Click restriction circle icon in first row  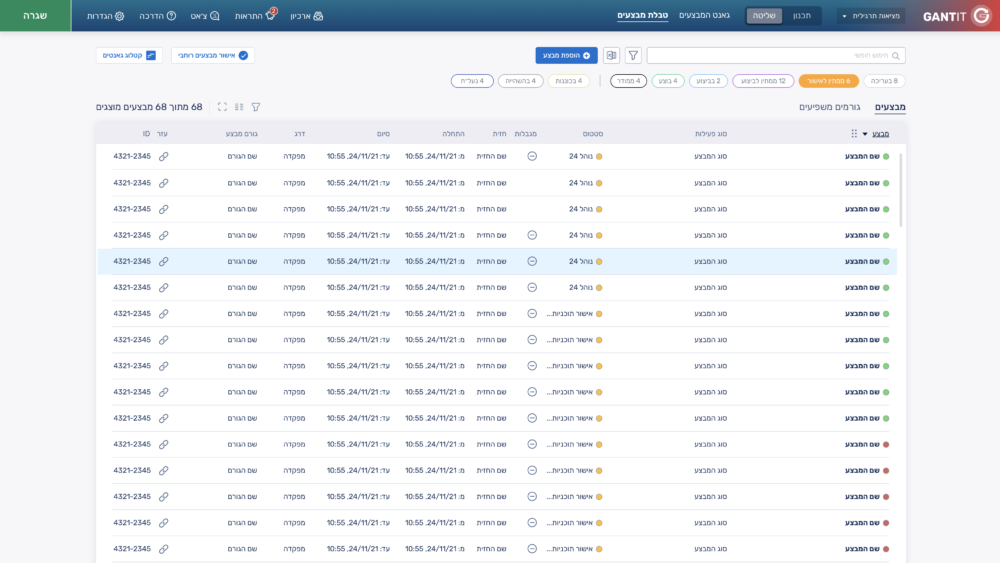coord(532,156)
